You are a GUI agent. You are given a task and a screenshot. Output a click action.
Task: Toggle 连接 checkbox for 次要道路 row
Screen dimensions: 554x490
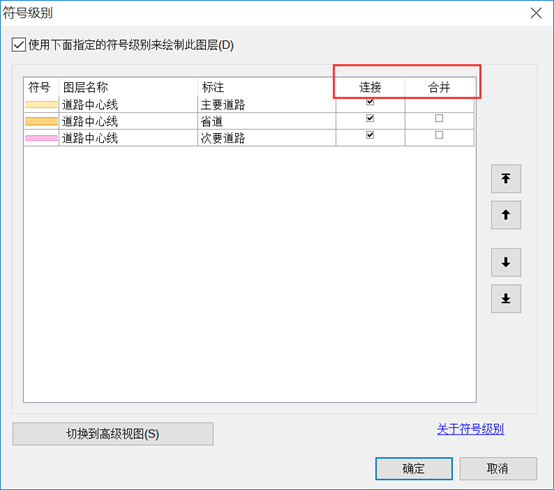(370, 135)
